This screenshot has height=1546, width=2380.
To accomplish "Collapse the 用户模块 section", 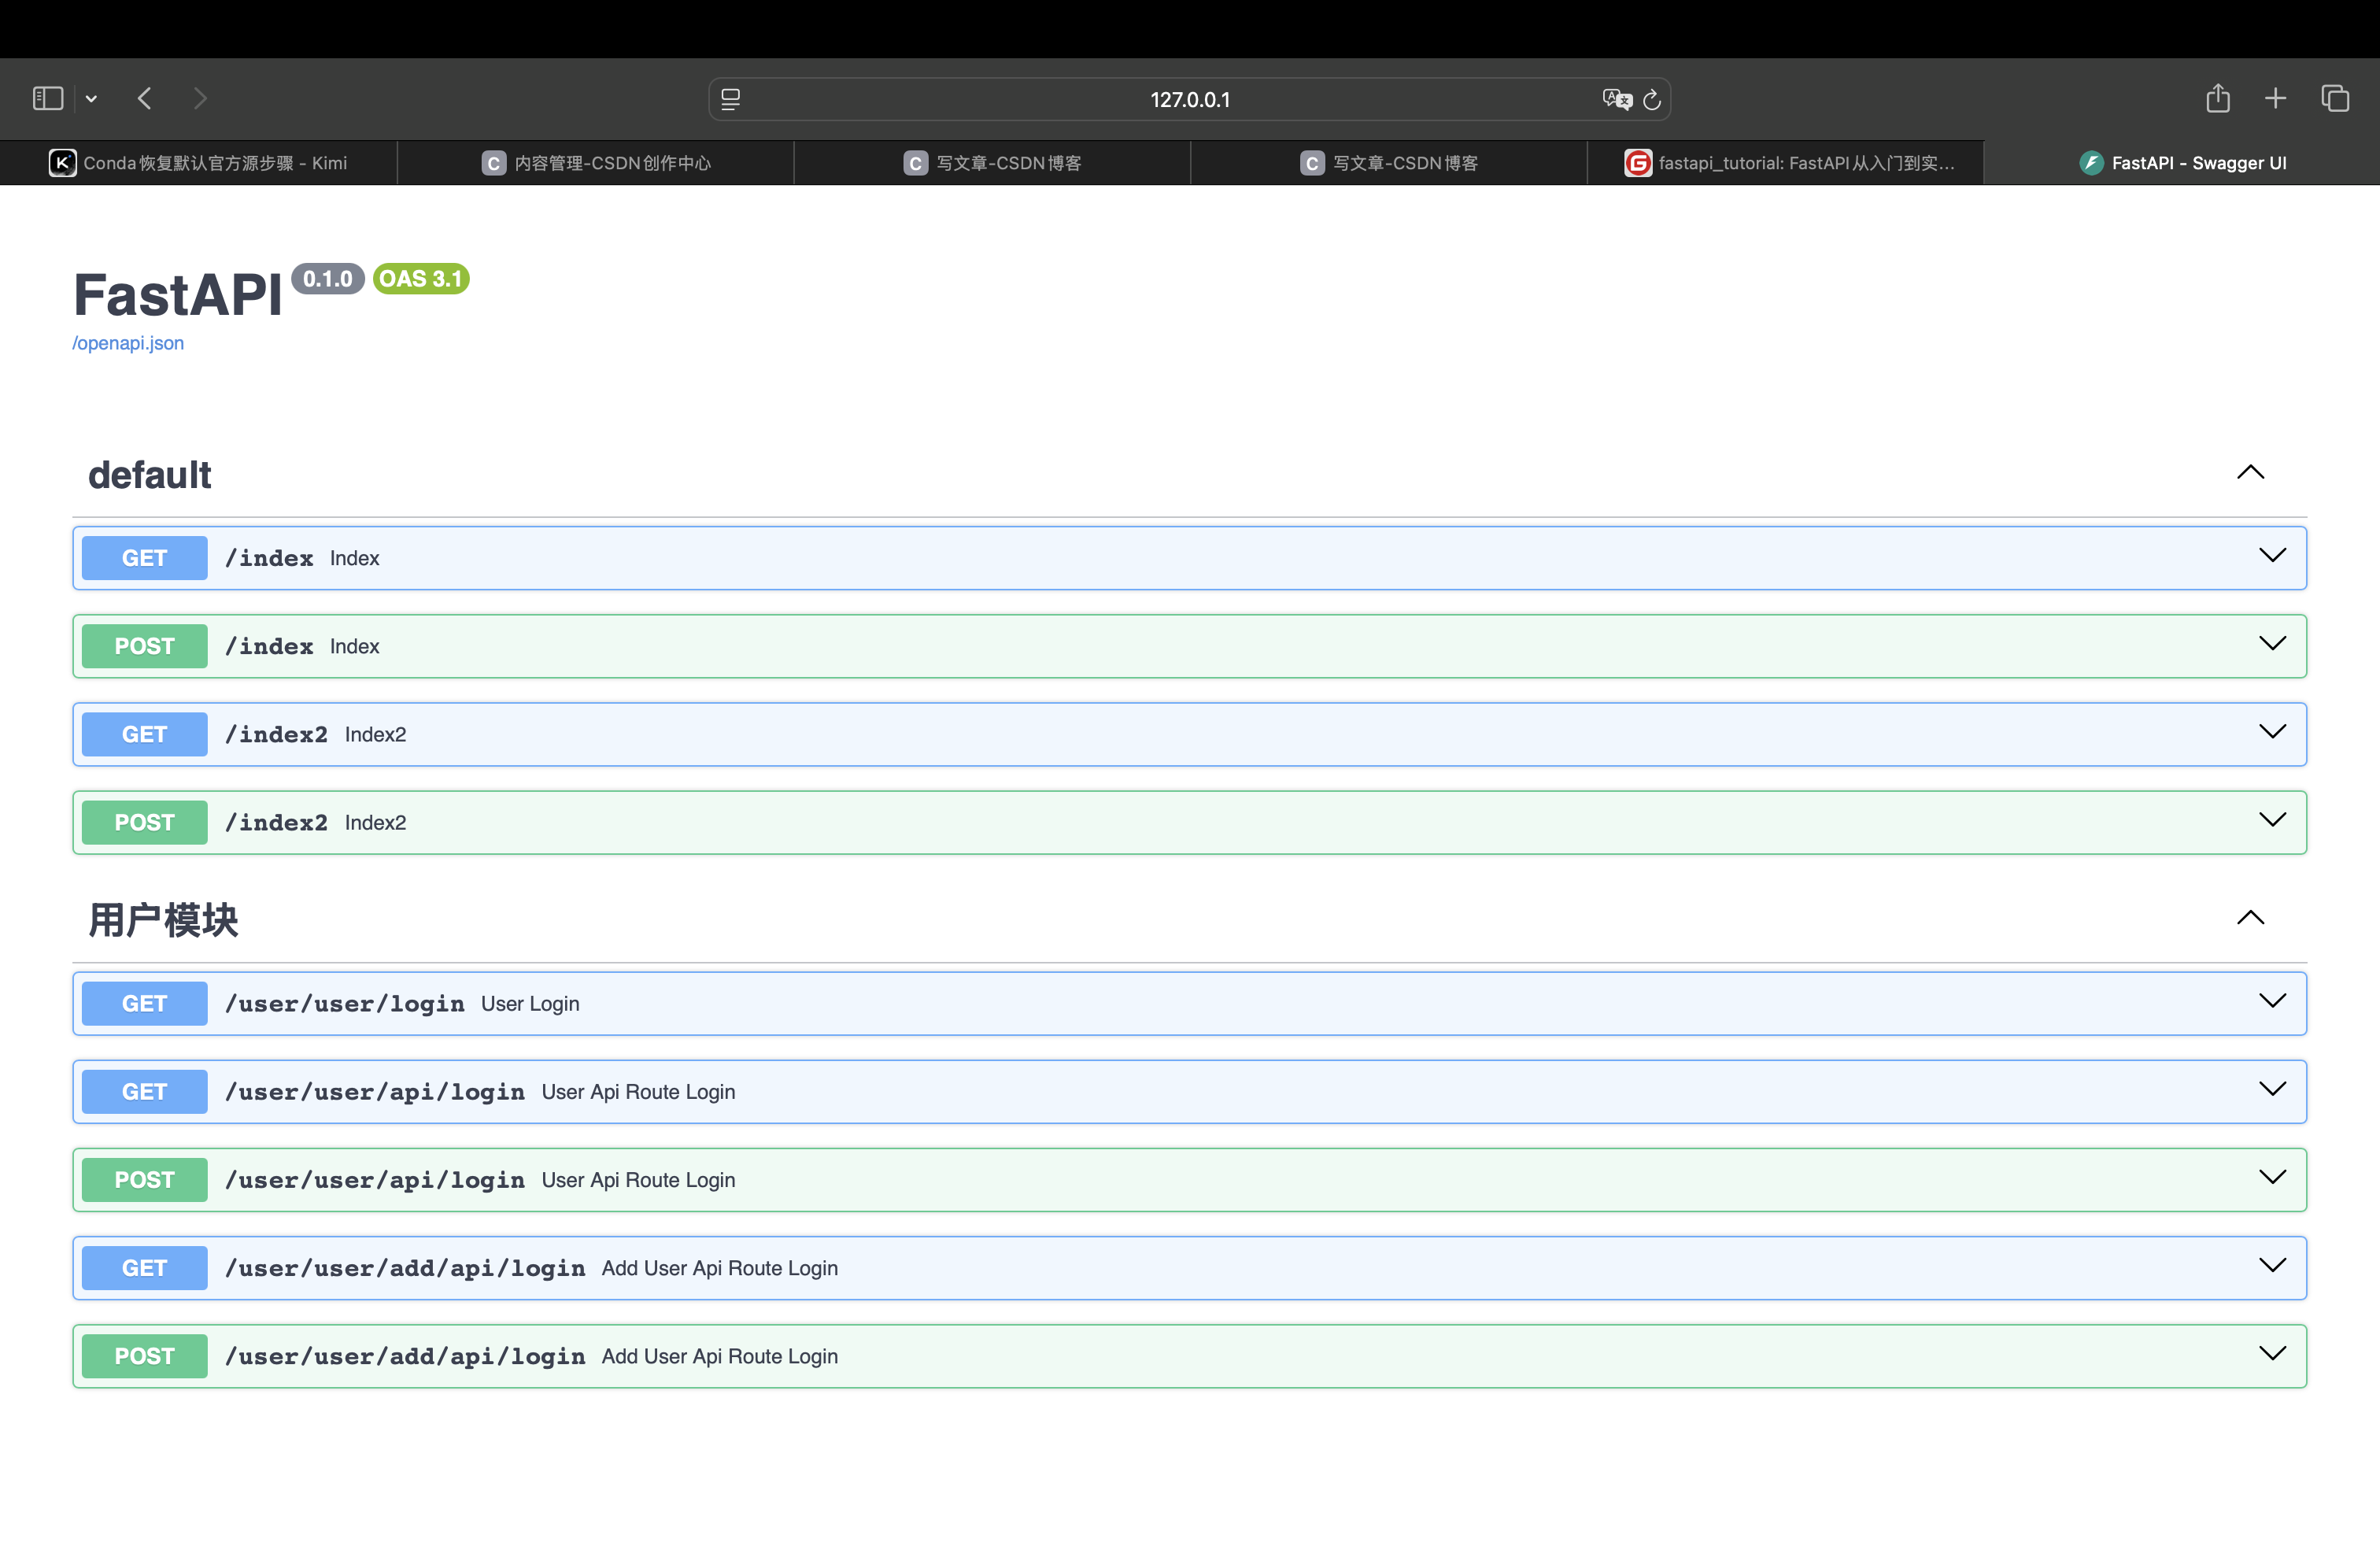I will [2250, 918].
